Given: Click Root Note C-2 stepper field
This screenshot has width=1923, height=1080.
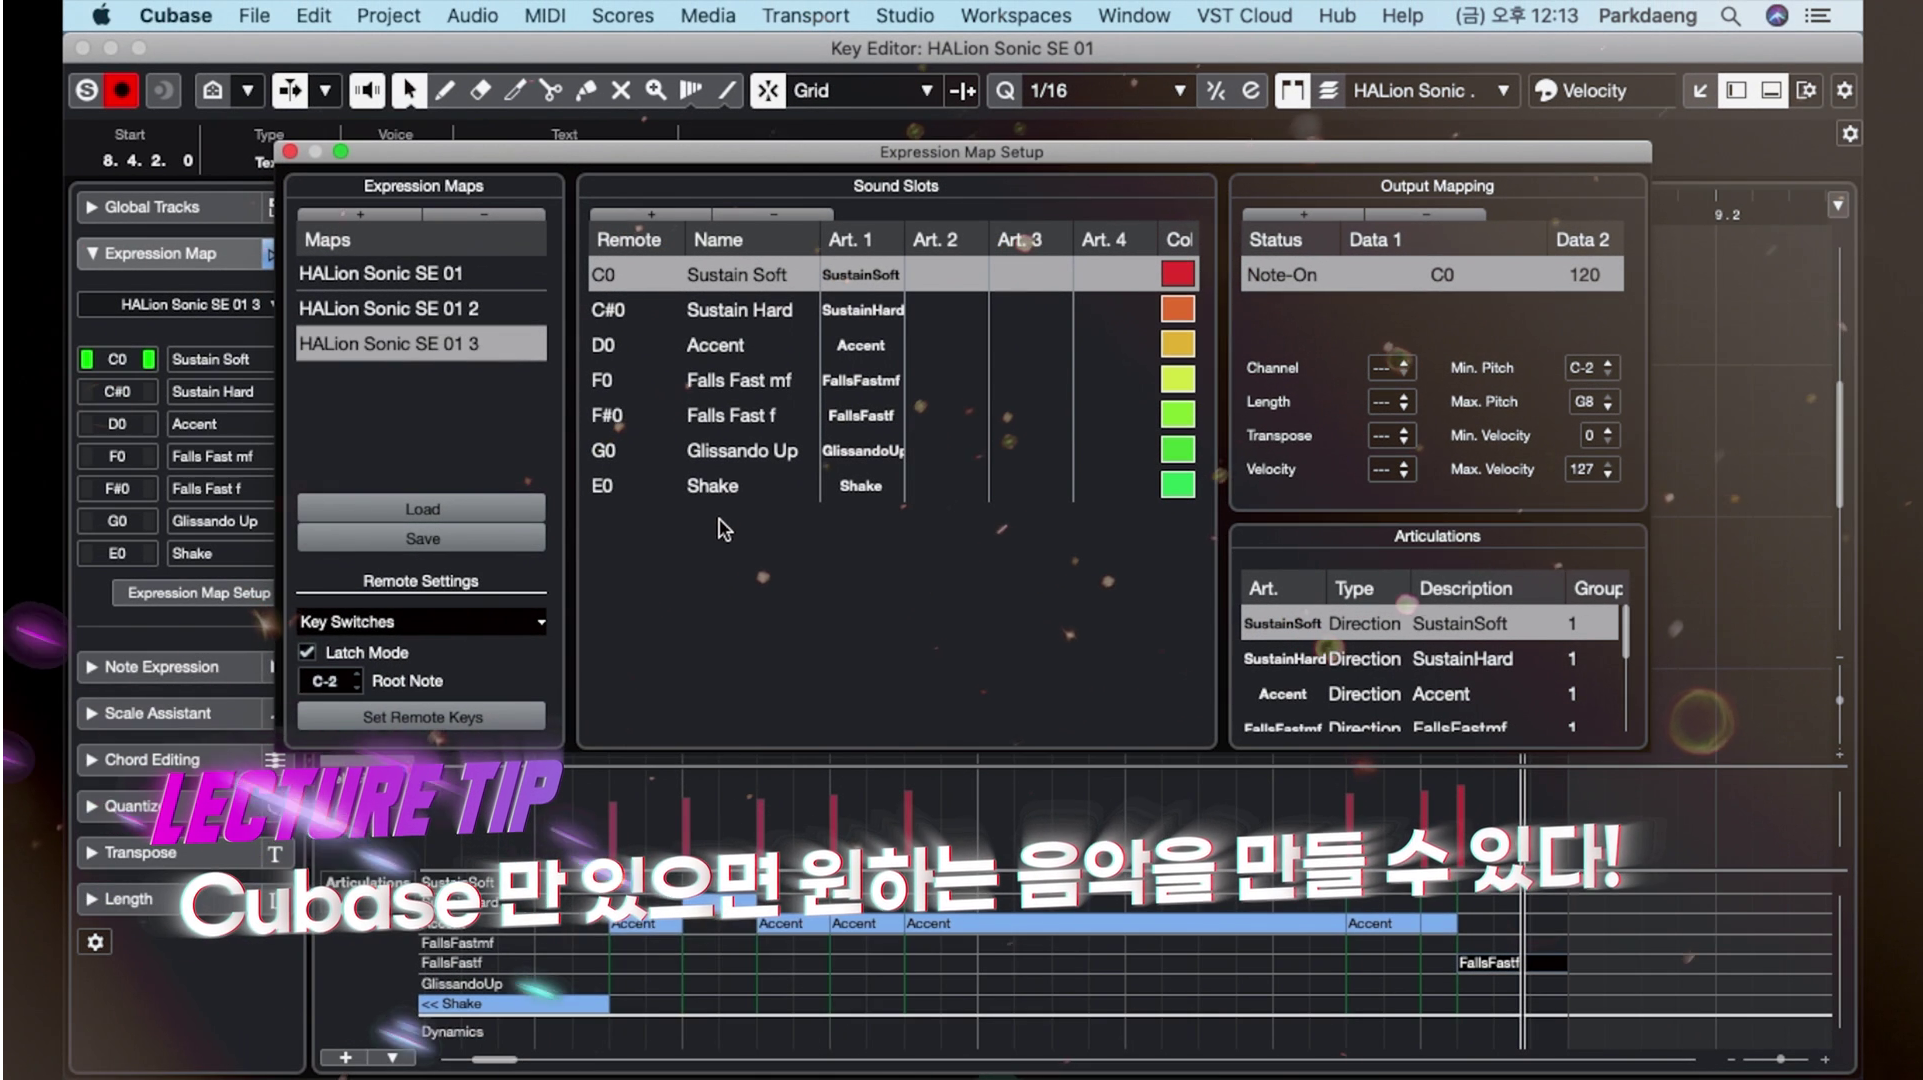Looking at the screenshot, I should click(331, 681).
